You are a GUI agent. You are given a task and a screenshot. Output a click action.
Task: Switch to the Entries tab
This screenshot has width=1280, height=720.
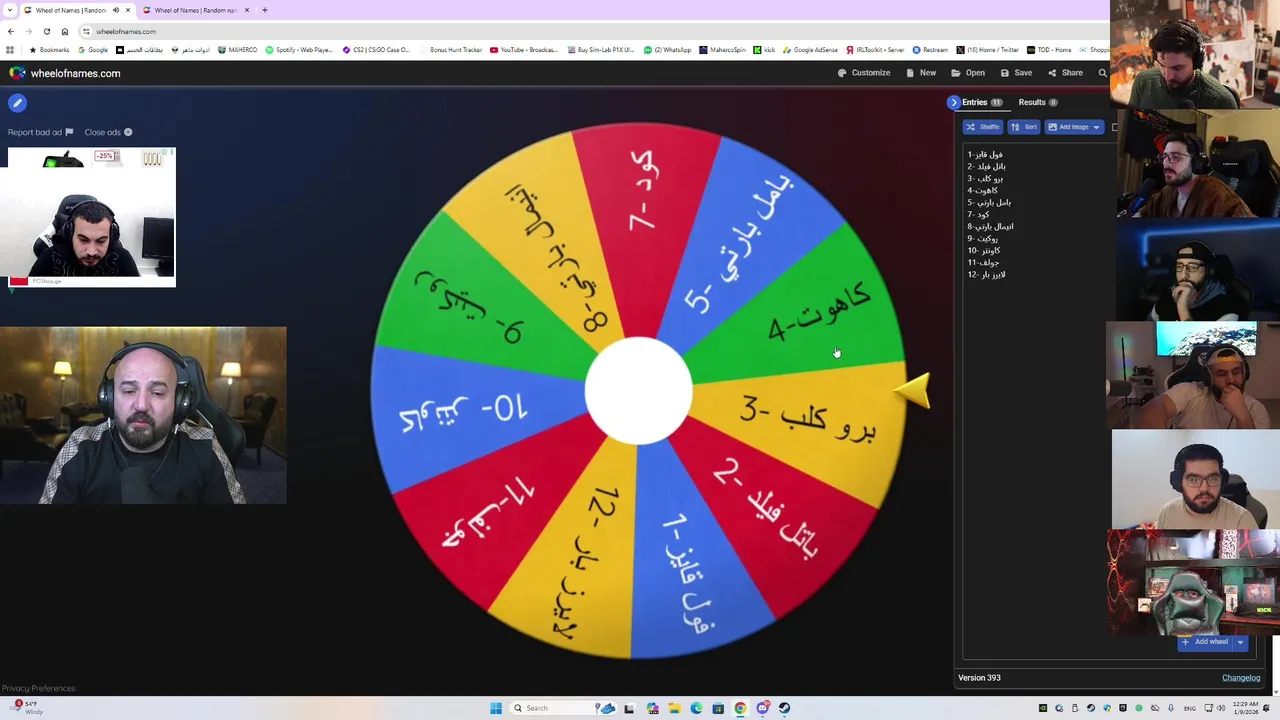pos(982,102)
